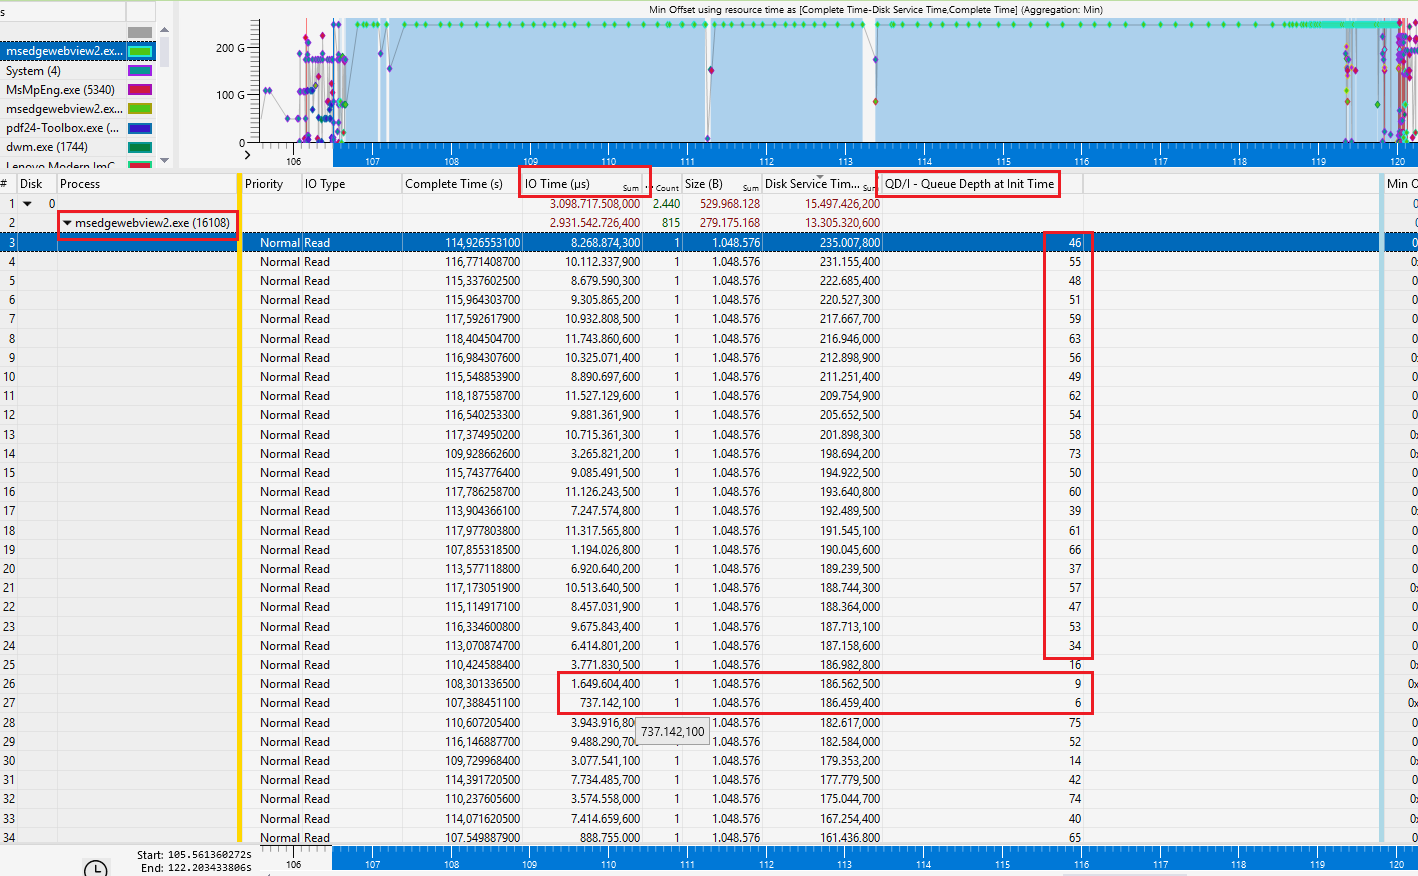Click QD/I - Queue Depth at Init Time header
Viewport: 1418px width, 876px height.
coord(969,184)
